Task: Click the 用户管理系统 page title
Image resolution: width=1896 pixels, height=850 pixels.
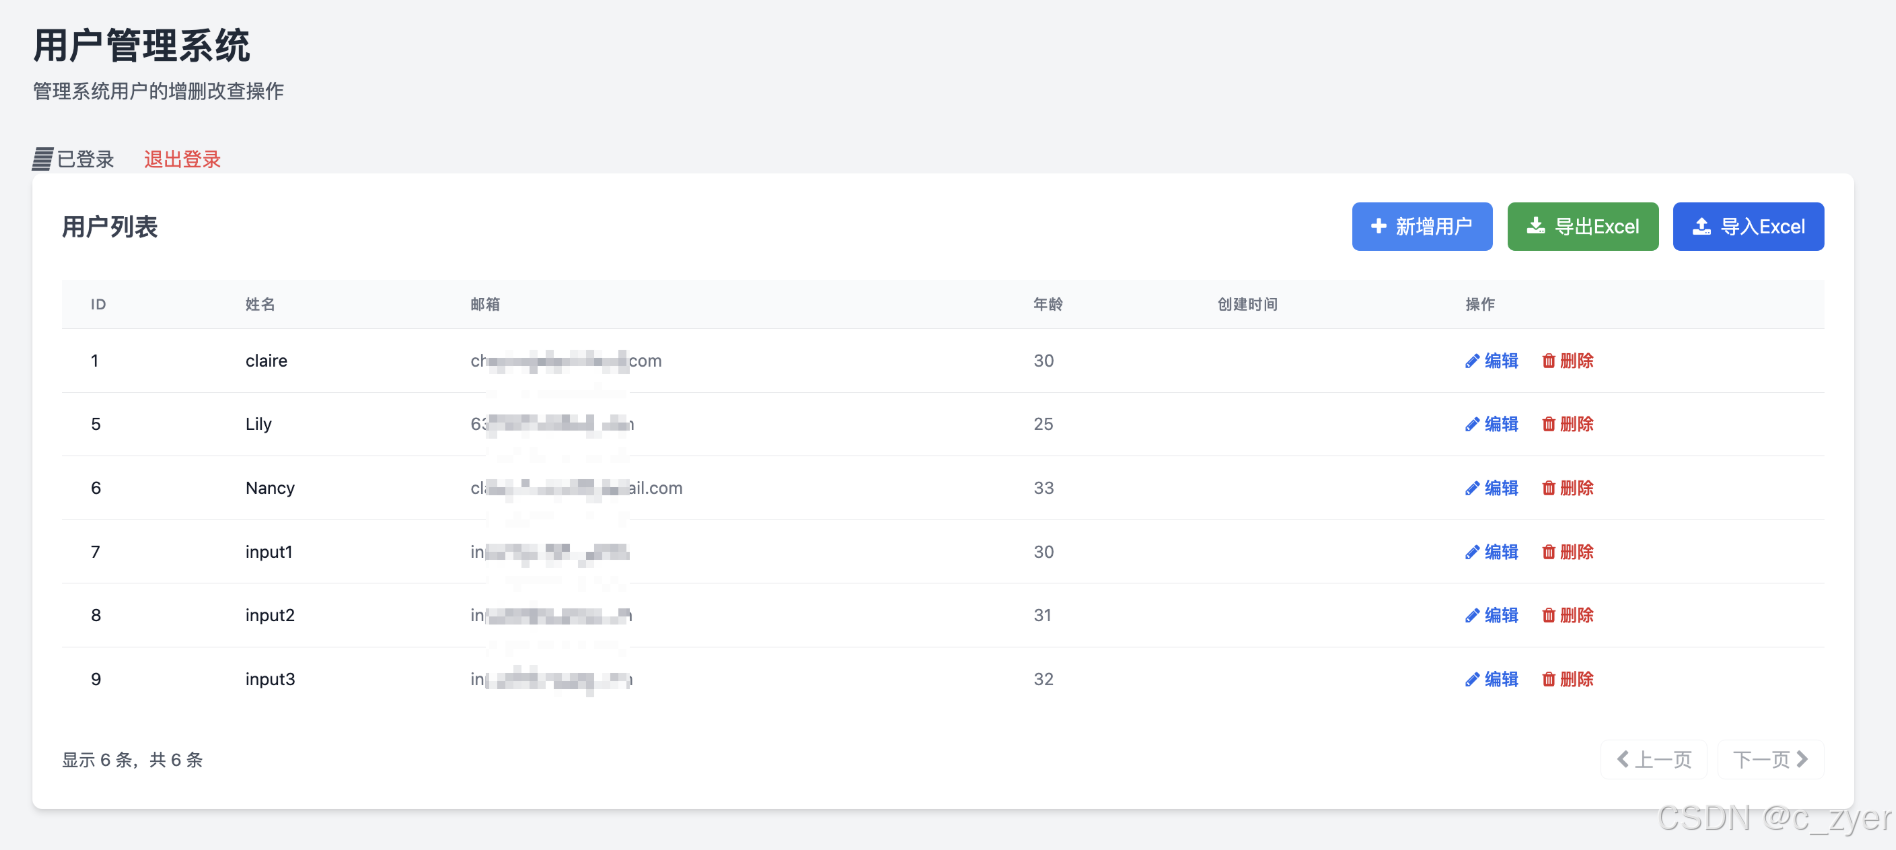Action: 141,46
